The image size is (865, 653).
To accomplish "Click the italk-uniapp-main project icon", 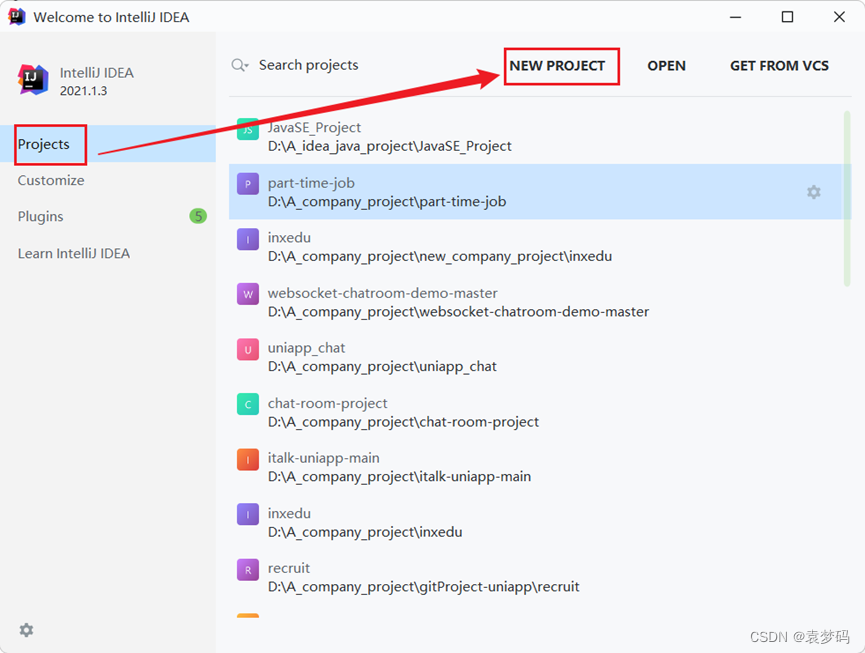I will tap(247, 459).
